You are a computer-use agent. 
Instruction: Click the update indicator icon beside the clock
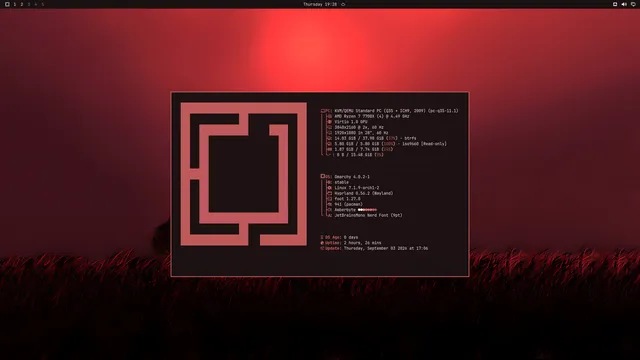[343, 4]
